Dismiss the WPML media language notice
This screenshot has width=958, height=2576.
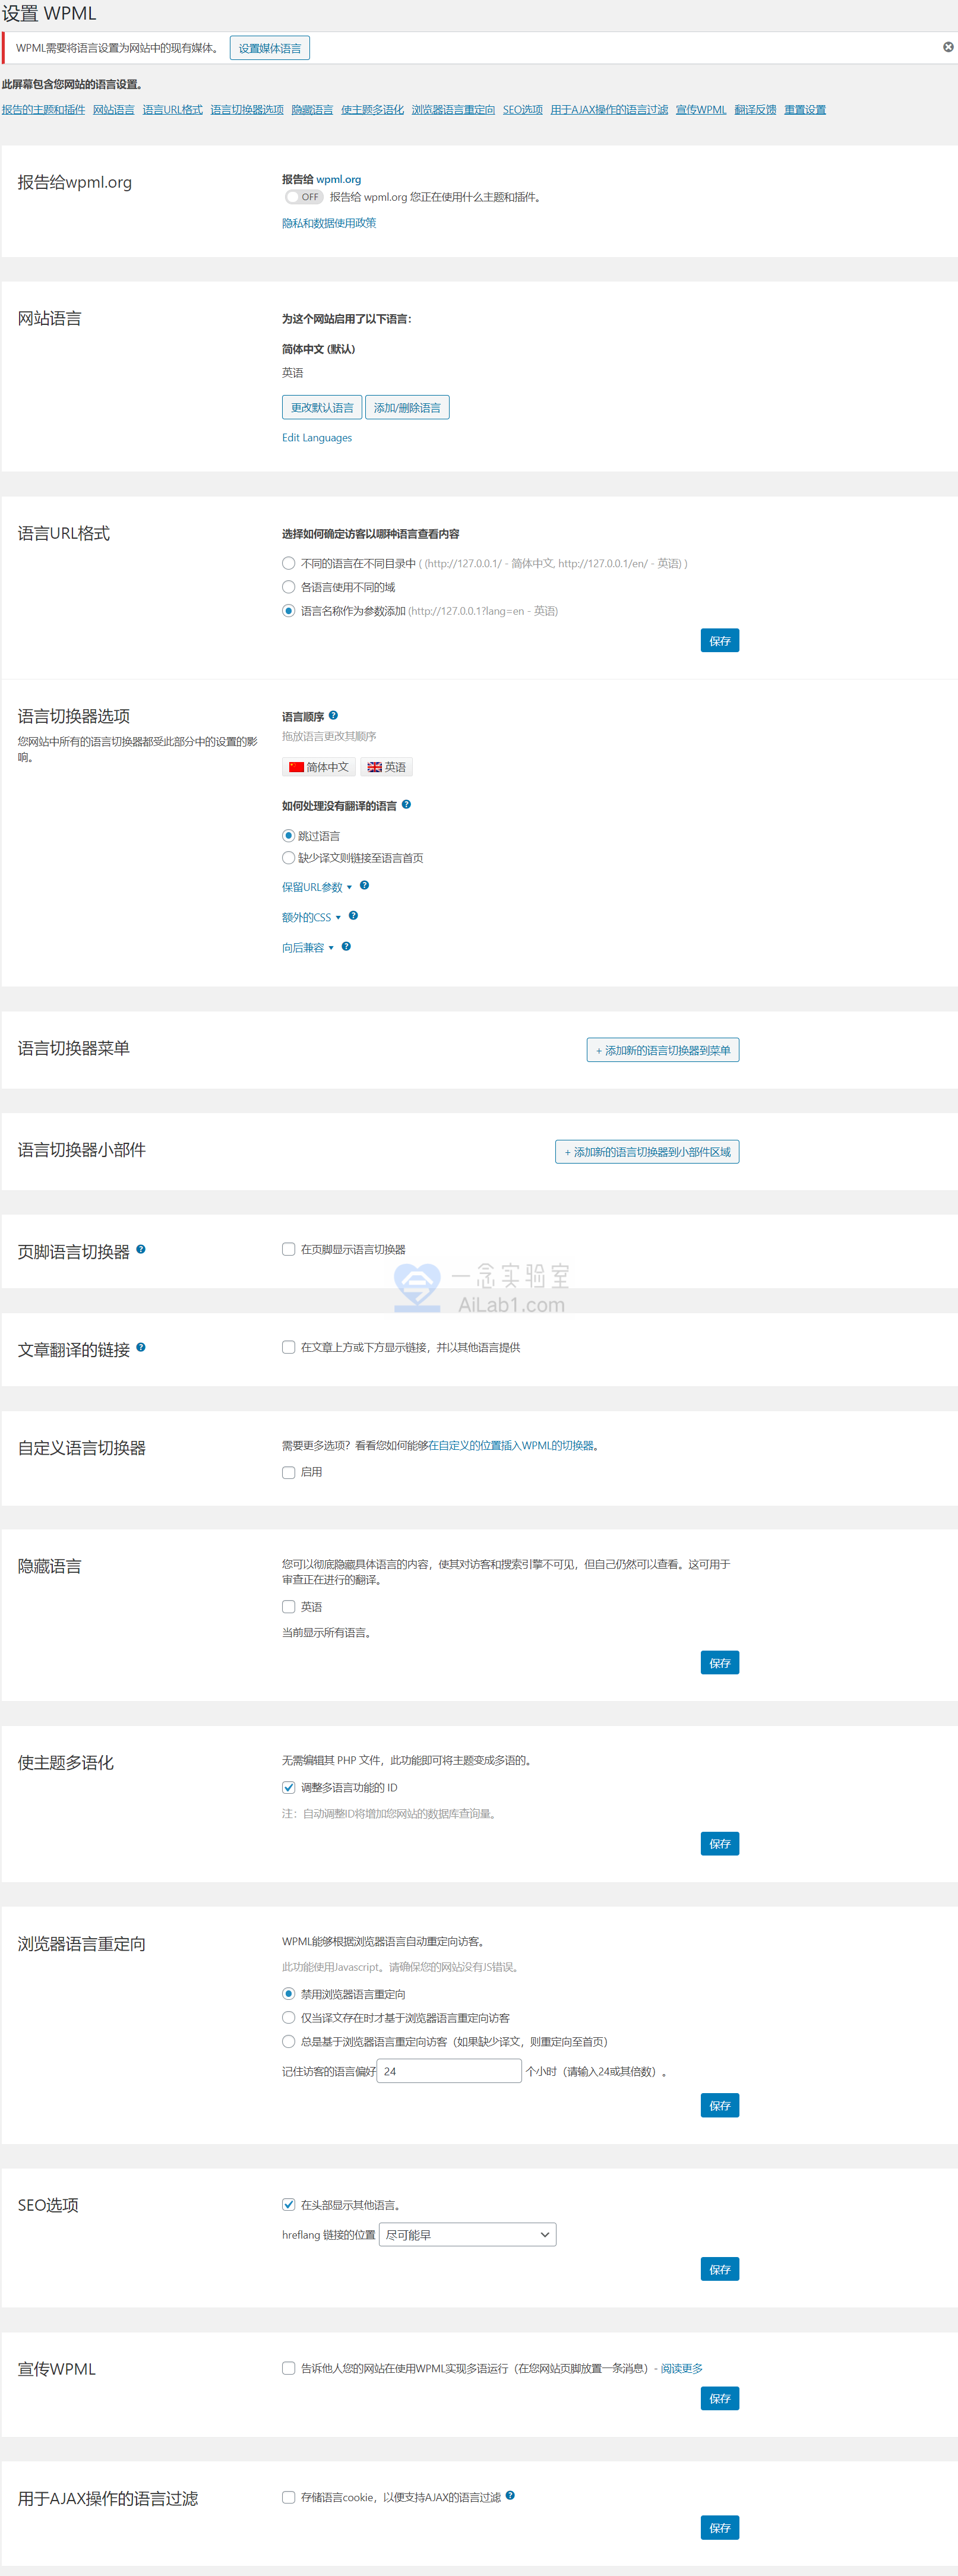947,47
